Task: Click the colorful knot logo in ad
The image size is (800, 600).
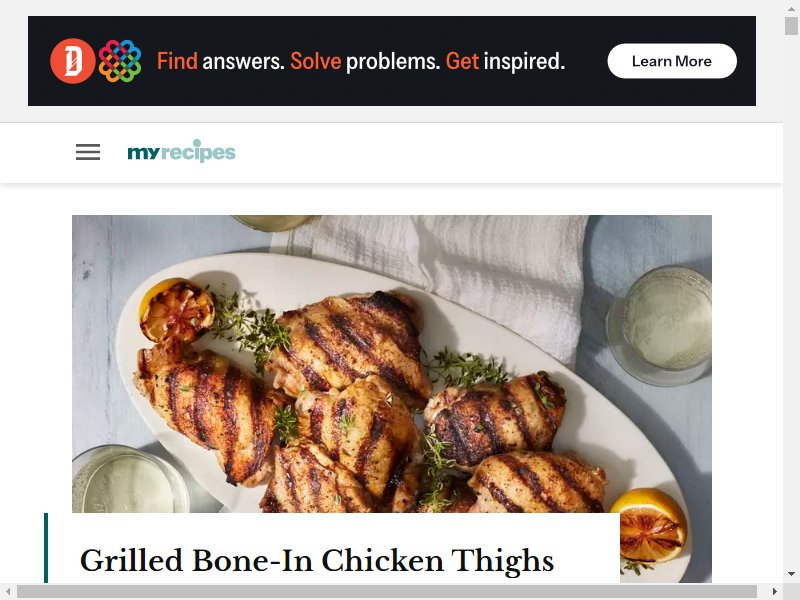Action: (x=120, y=61)
